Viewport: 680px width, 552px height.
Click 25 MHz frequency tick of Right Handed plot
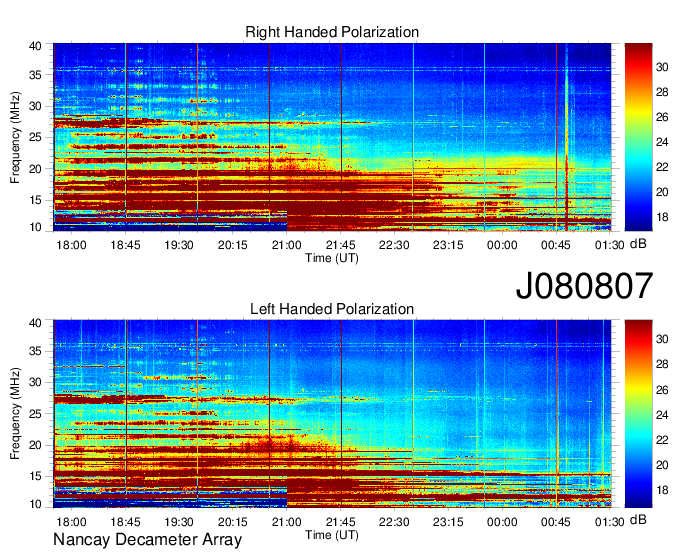[35, 137]
